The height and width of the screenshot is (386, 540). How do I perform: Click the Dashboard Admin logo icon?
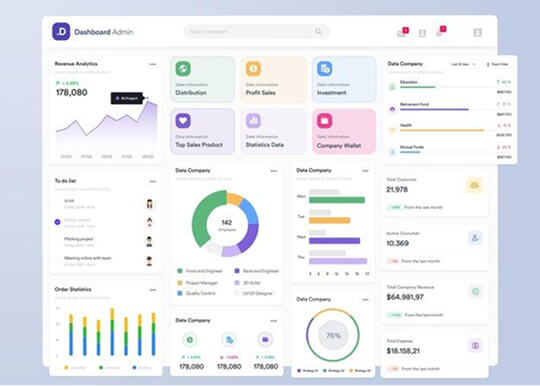61,32
